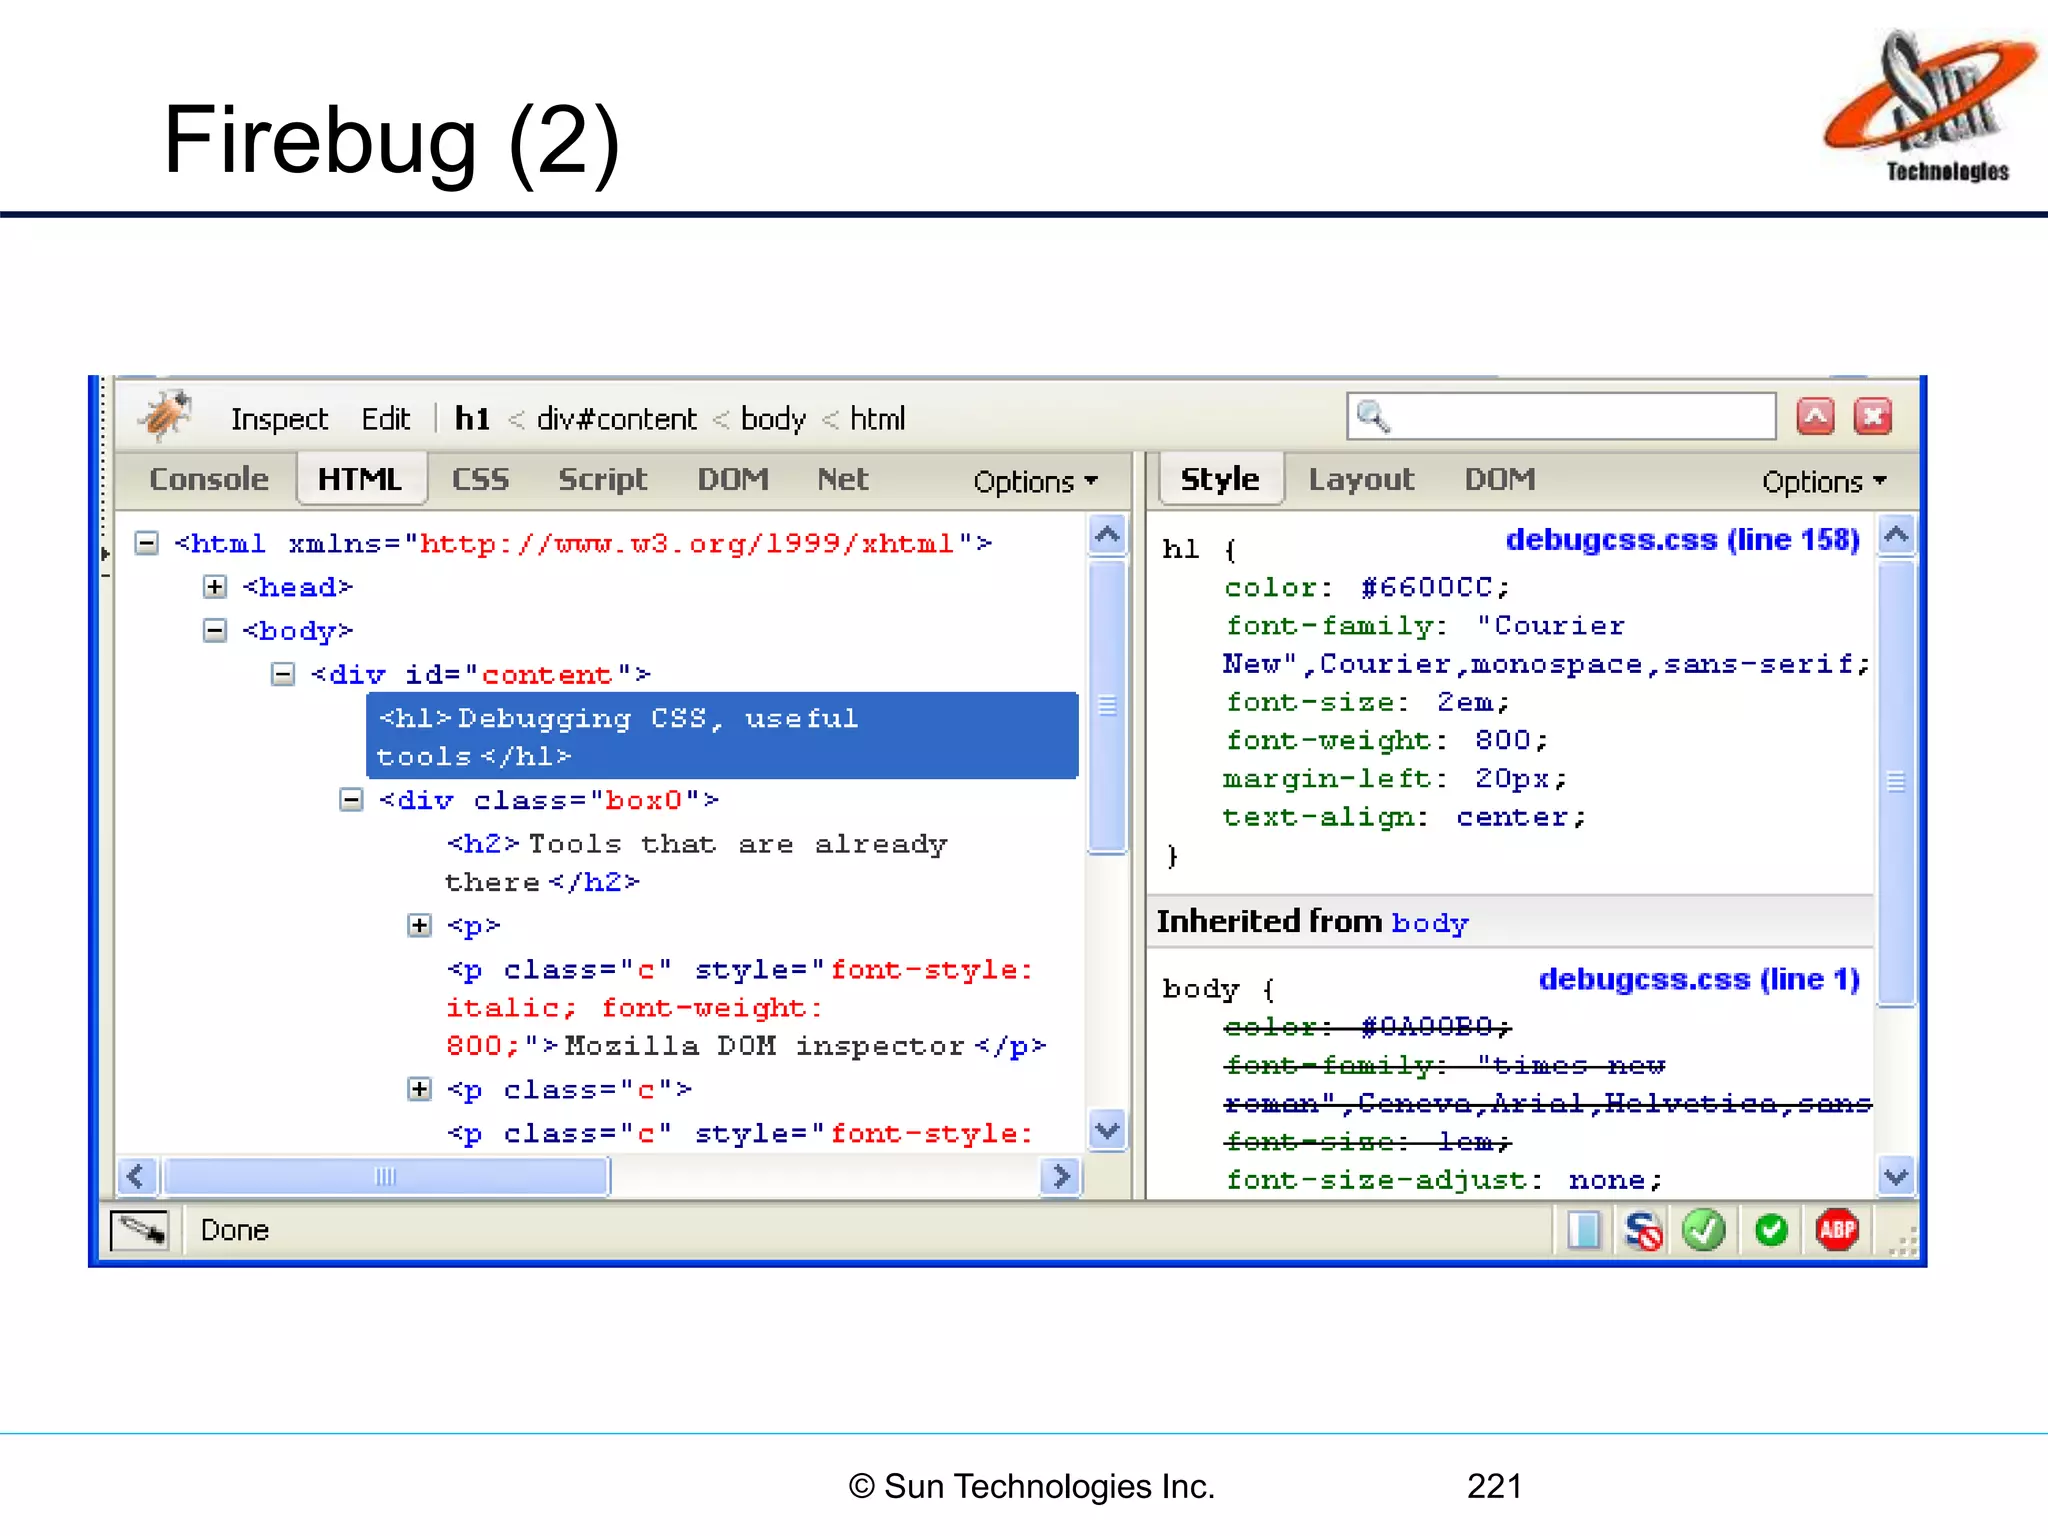Click the Style panel scrollbar thumb

pyautogui.click(x=1896, y=783)
